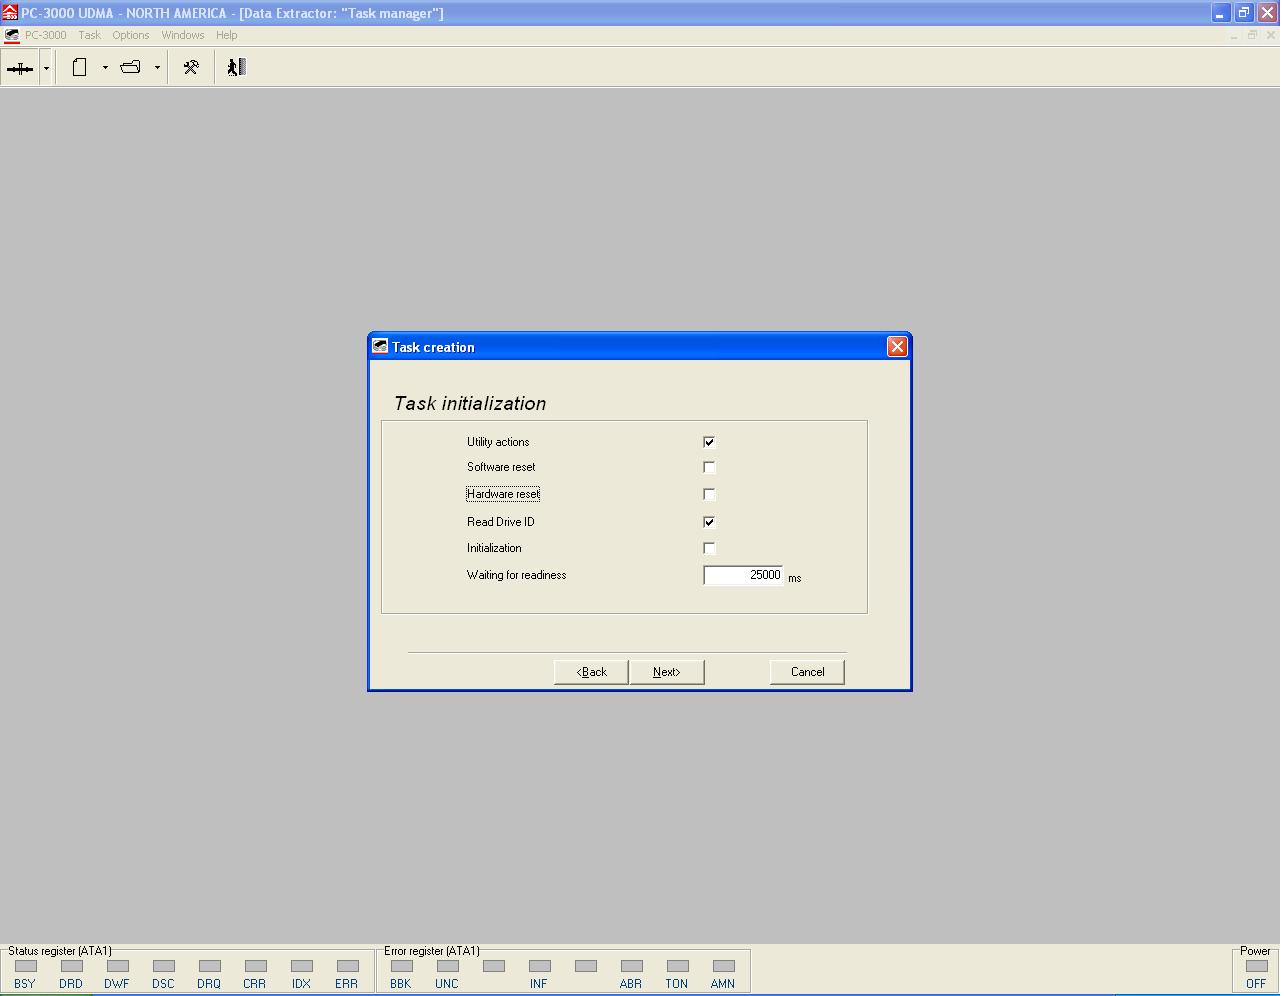Click the new task page icon
This screenshot has height=996, width=1284.
[80, 68]
